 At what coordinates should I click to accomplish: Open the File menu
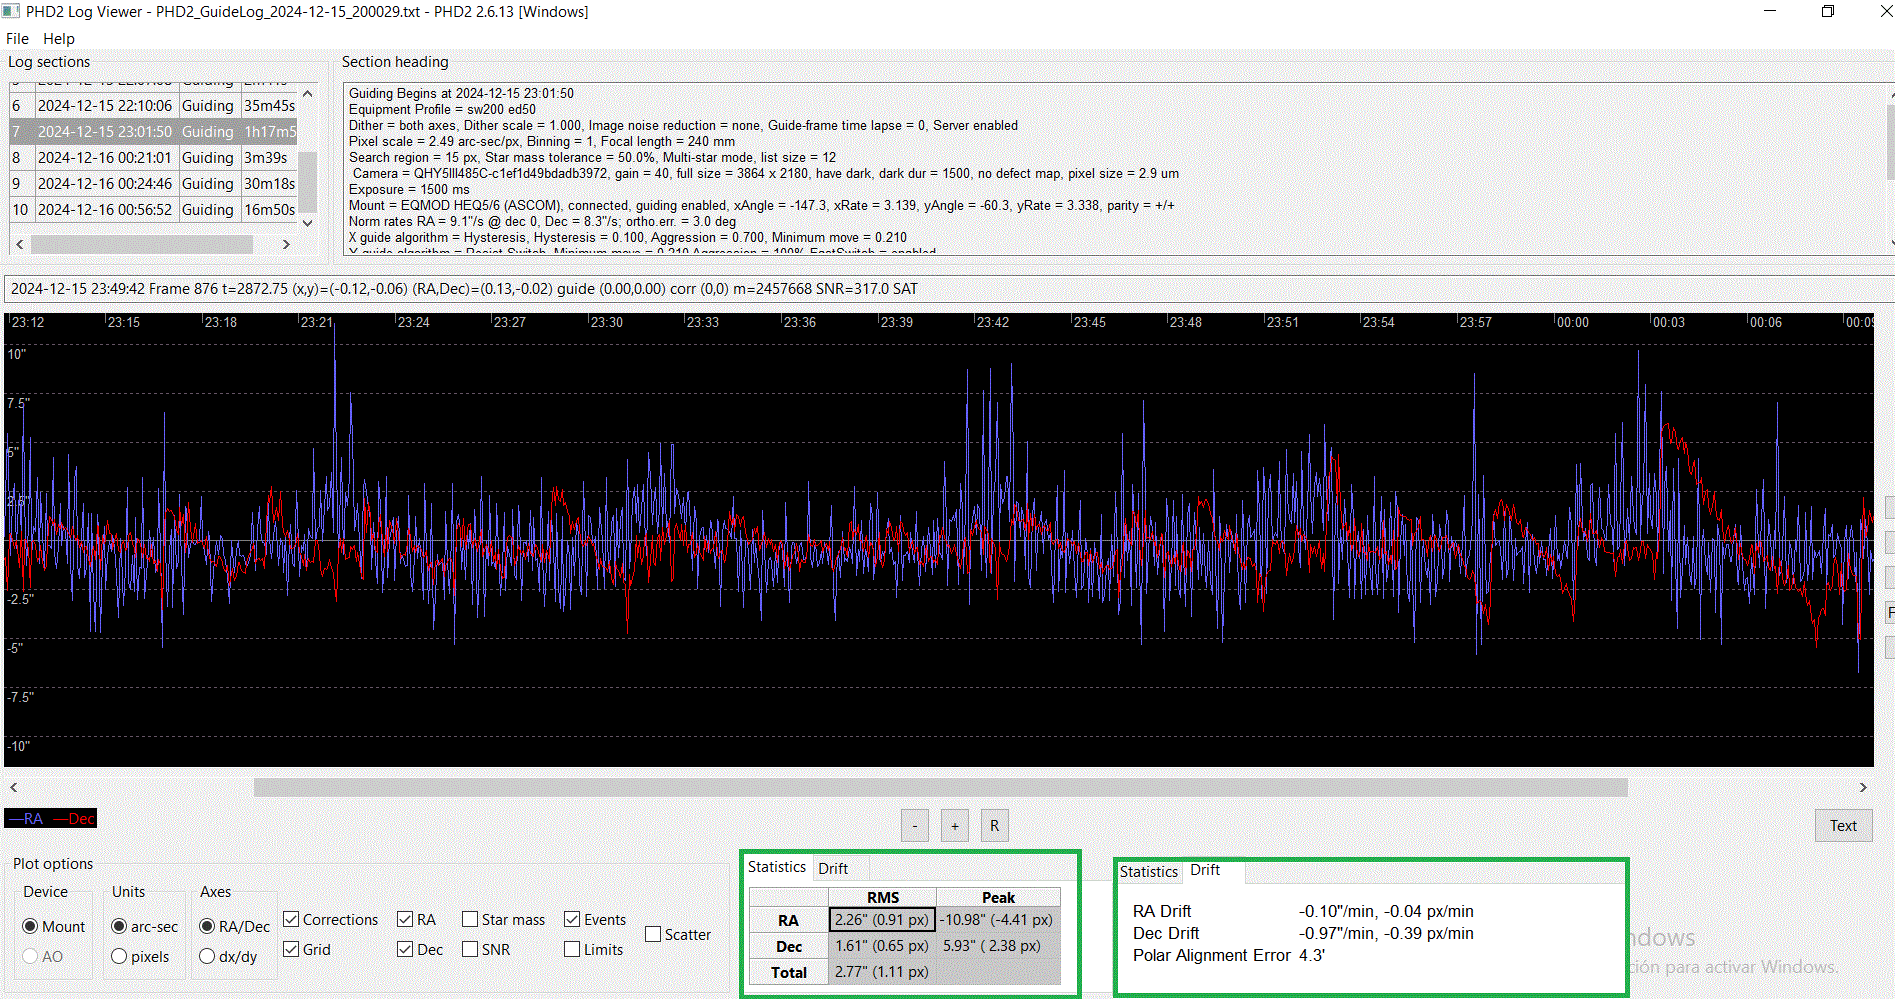[17, 38]
